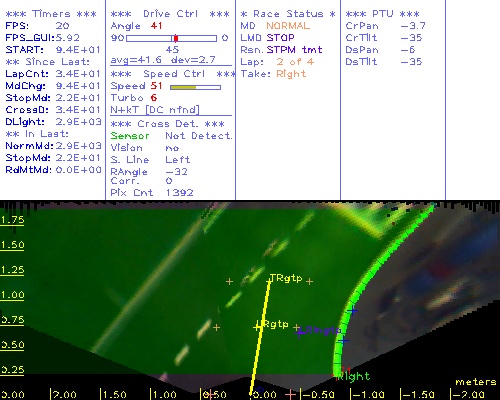Click the green Sensor status label

[130, 136]
